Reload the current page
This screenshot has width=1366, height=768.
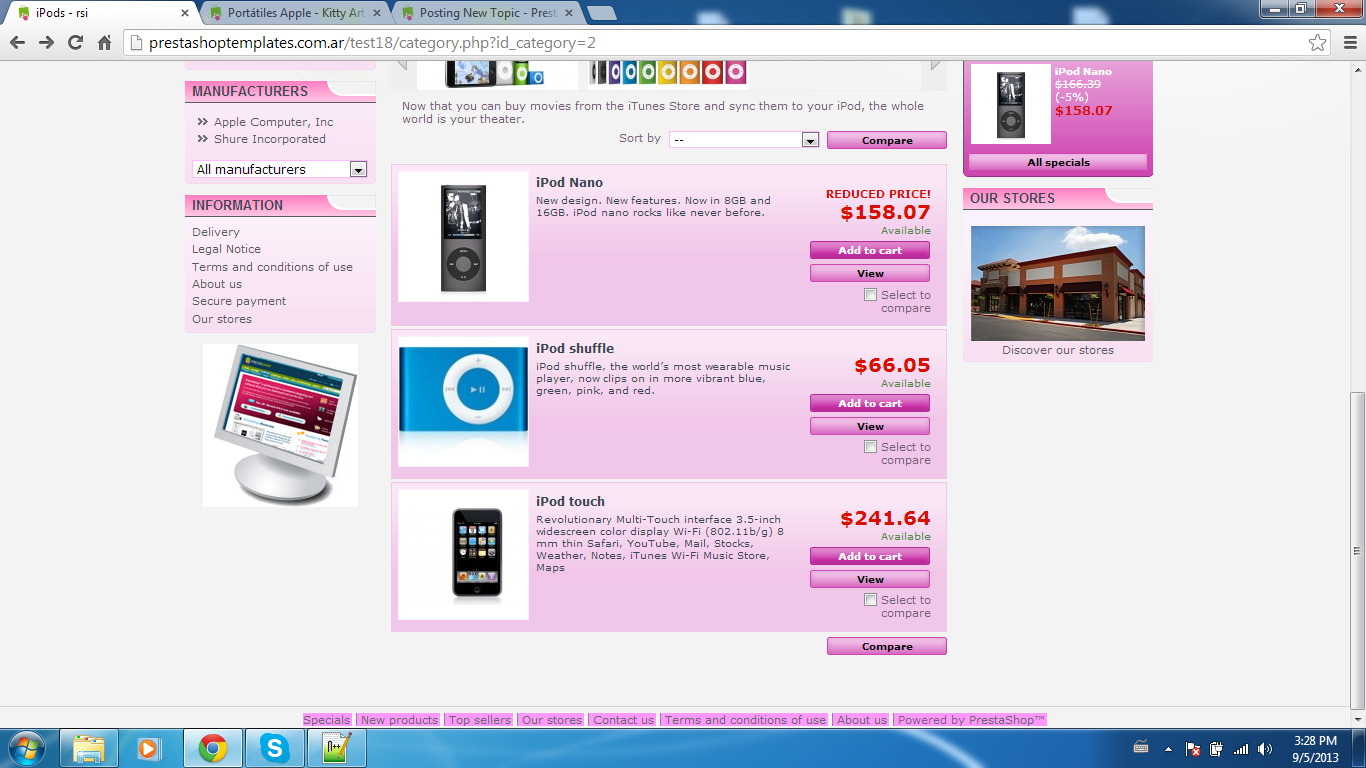click(75, 42)
